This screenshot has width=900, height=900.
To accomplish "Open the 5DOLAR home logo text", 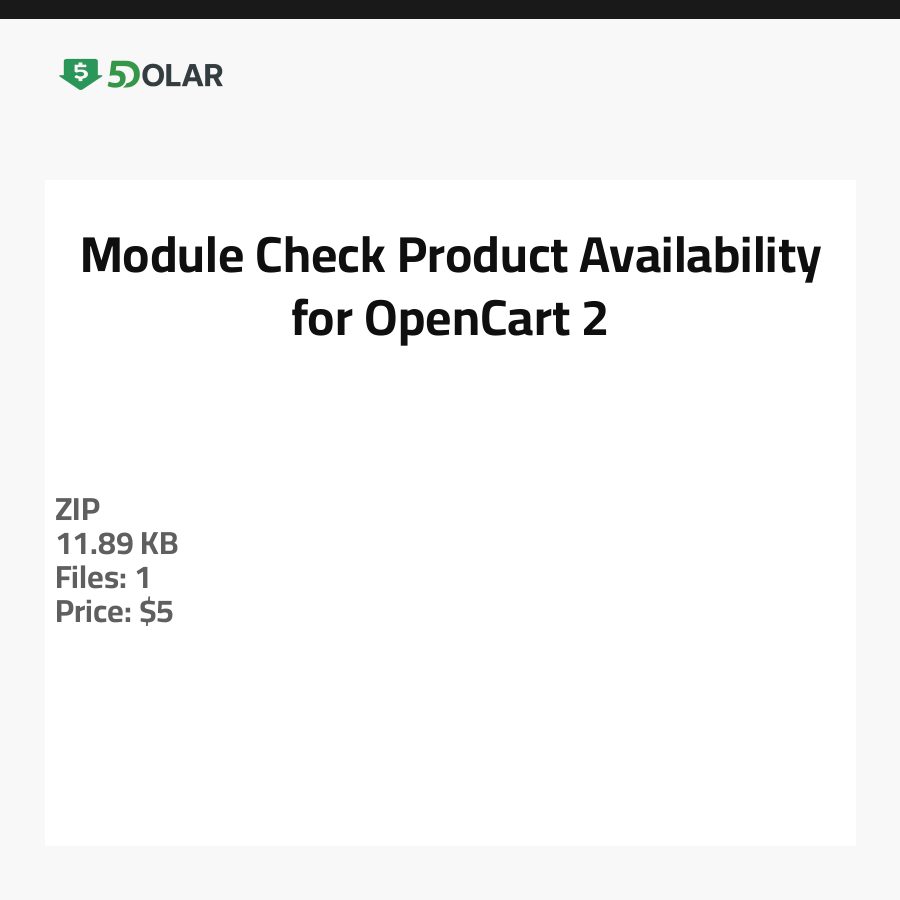I will click(x=182, y=75).
